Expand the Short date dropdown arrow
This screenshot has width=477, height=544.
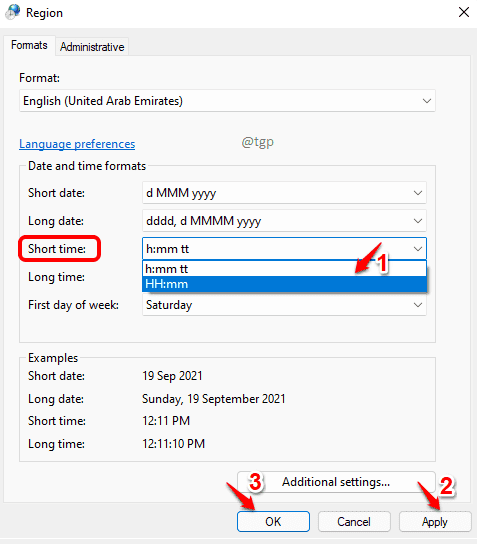[x=418, y=193]
